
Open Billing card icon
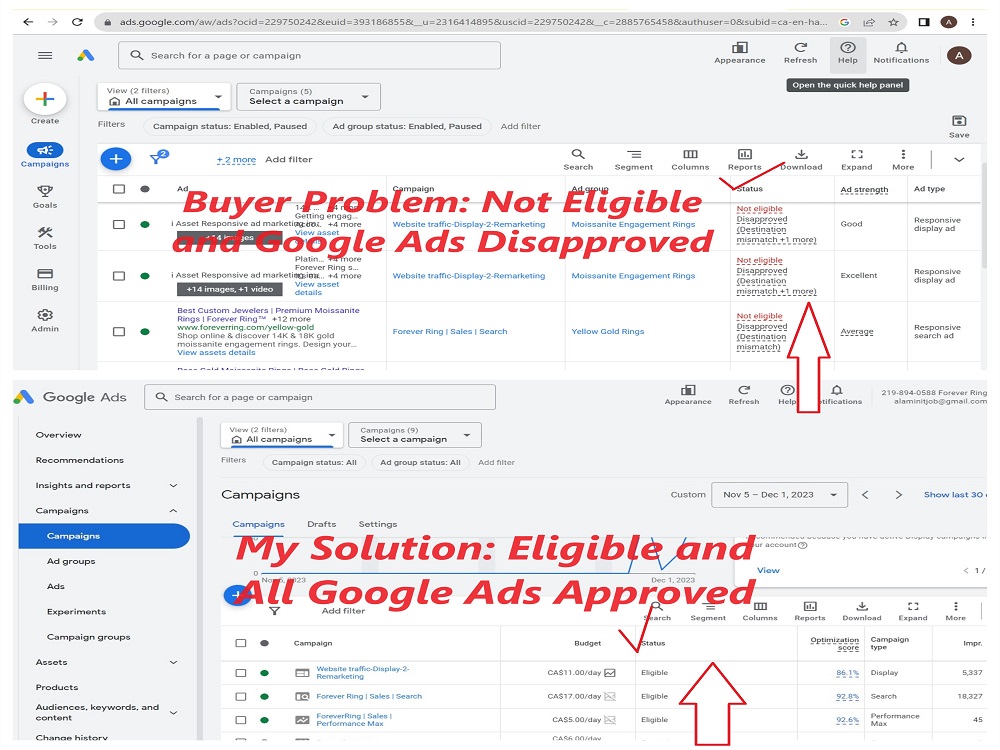click(45, 274)
